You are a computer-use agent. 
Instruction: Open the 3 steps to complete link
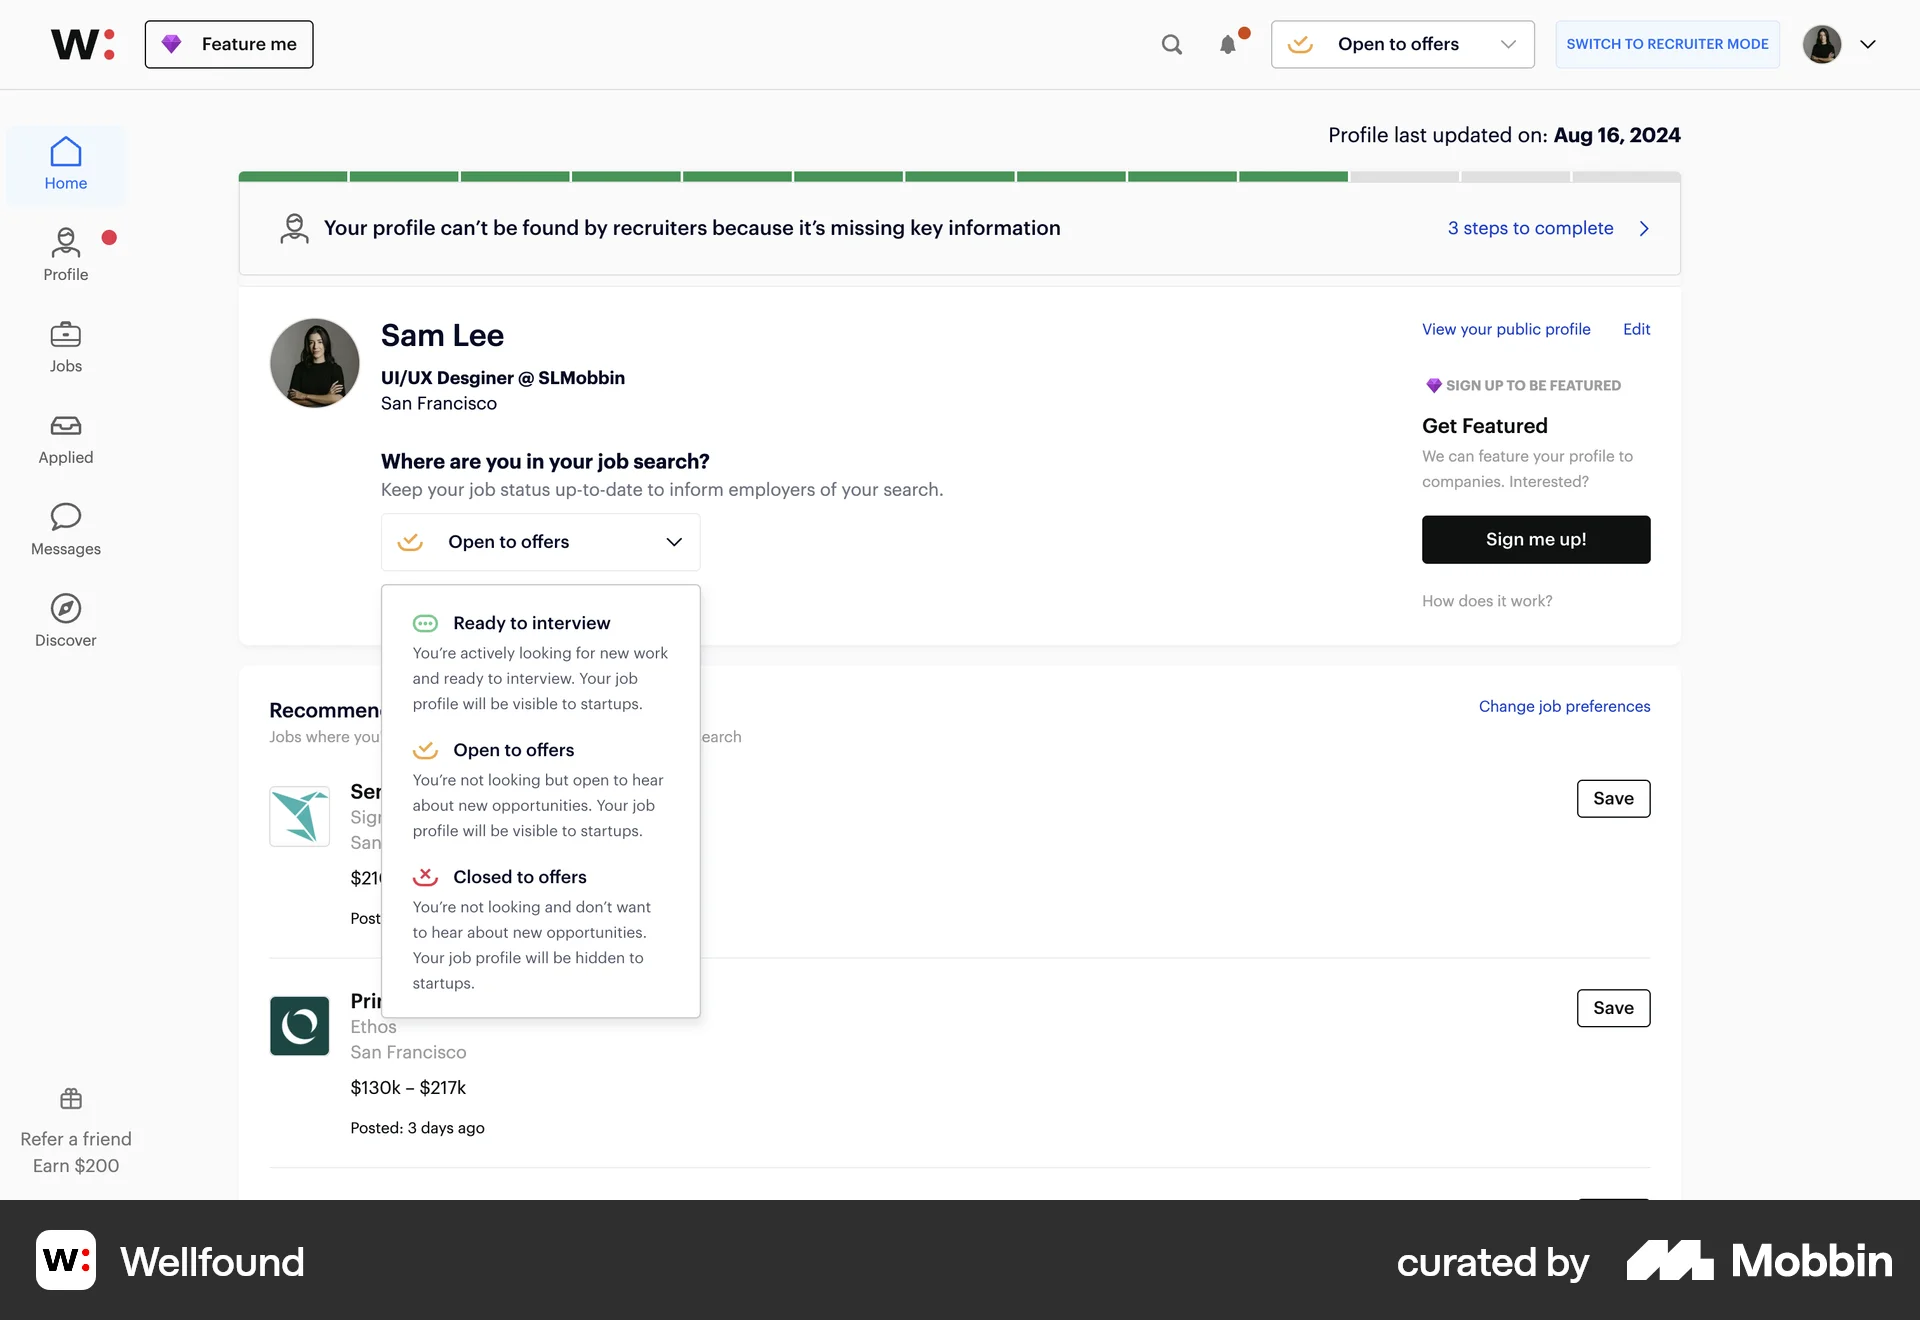1530,228
